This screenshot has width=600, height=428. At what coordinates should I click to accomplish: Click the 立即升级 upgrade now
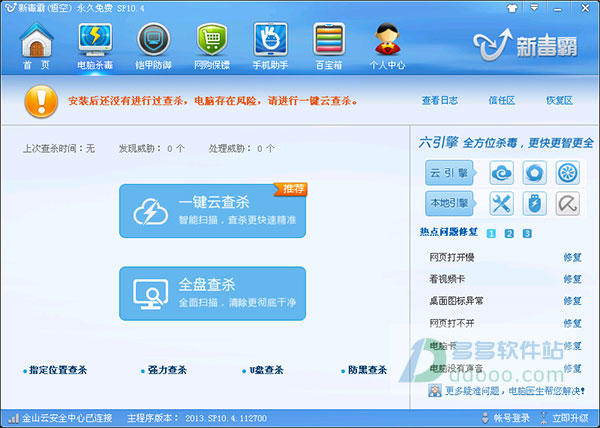coord(564,418)
